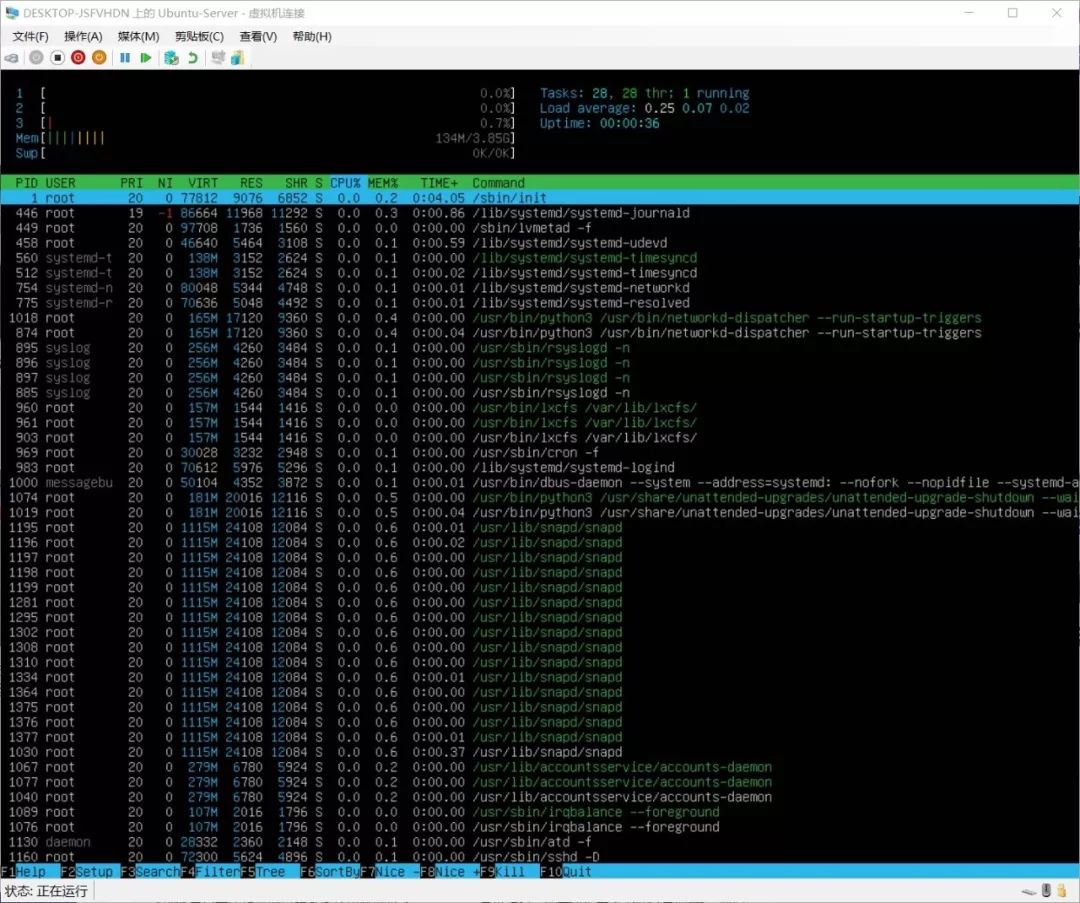Sort by the TIME+ column header
Screen dimensions: 1080x903
439,183
